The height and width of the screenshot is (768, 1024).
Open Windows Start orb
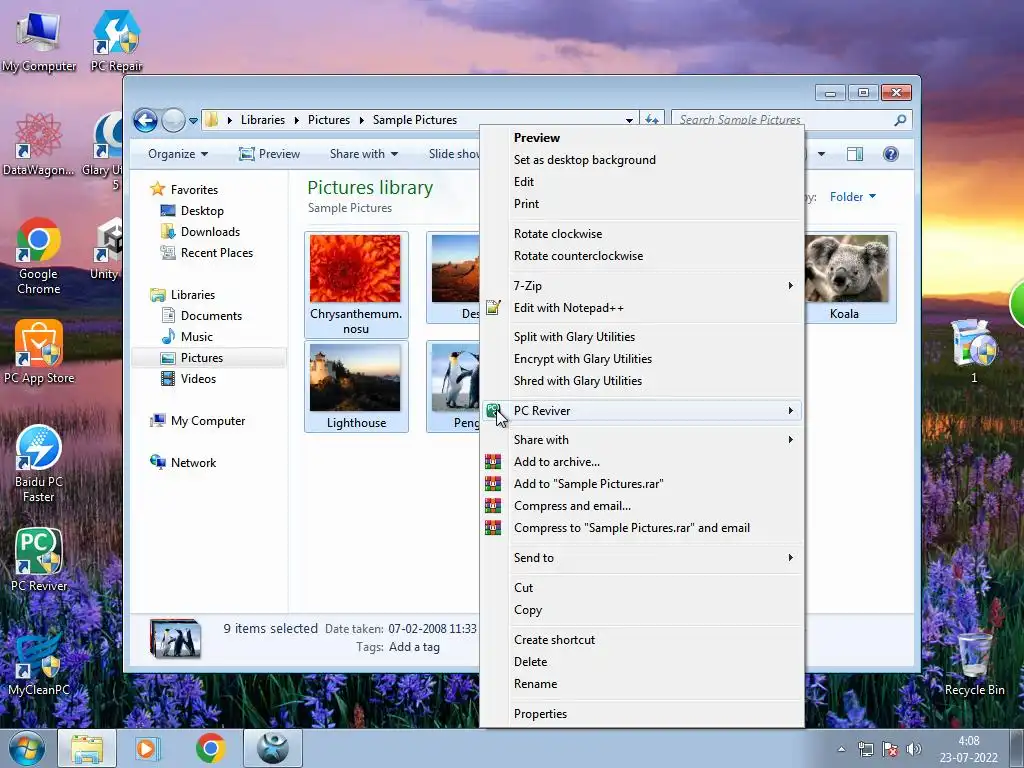27,748
